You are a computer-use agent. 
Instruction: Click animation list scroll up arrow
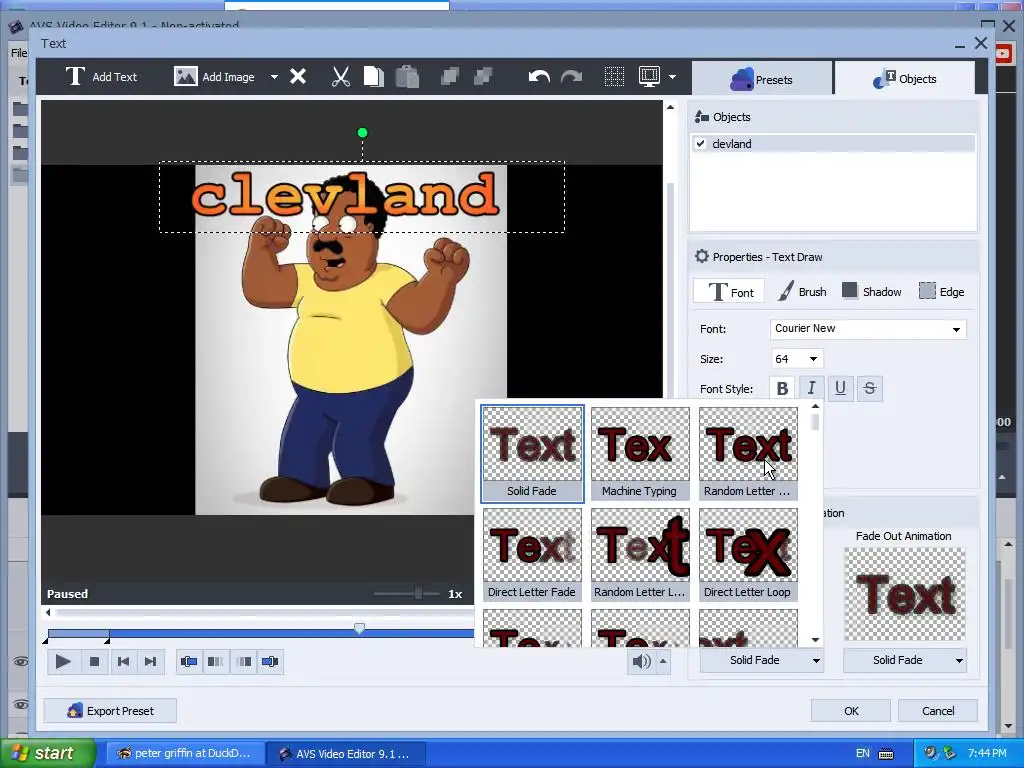(815, 406)
